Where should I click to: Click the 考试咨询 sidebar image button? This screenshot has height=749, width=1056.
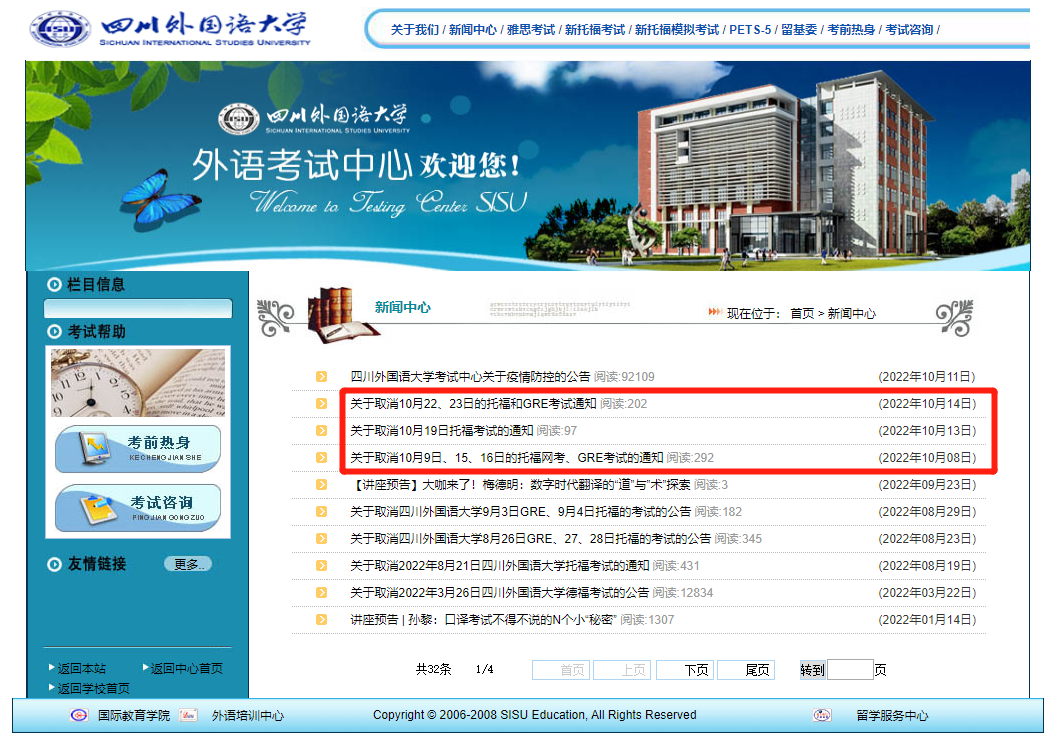pos(138,508)
